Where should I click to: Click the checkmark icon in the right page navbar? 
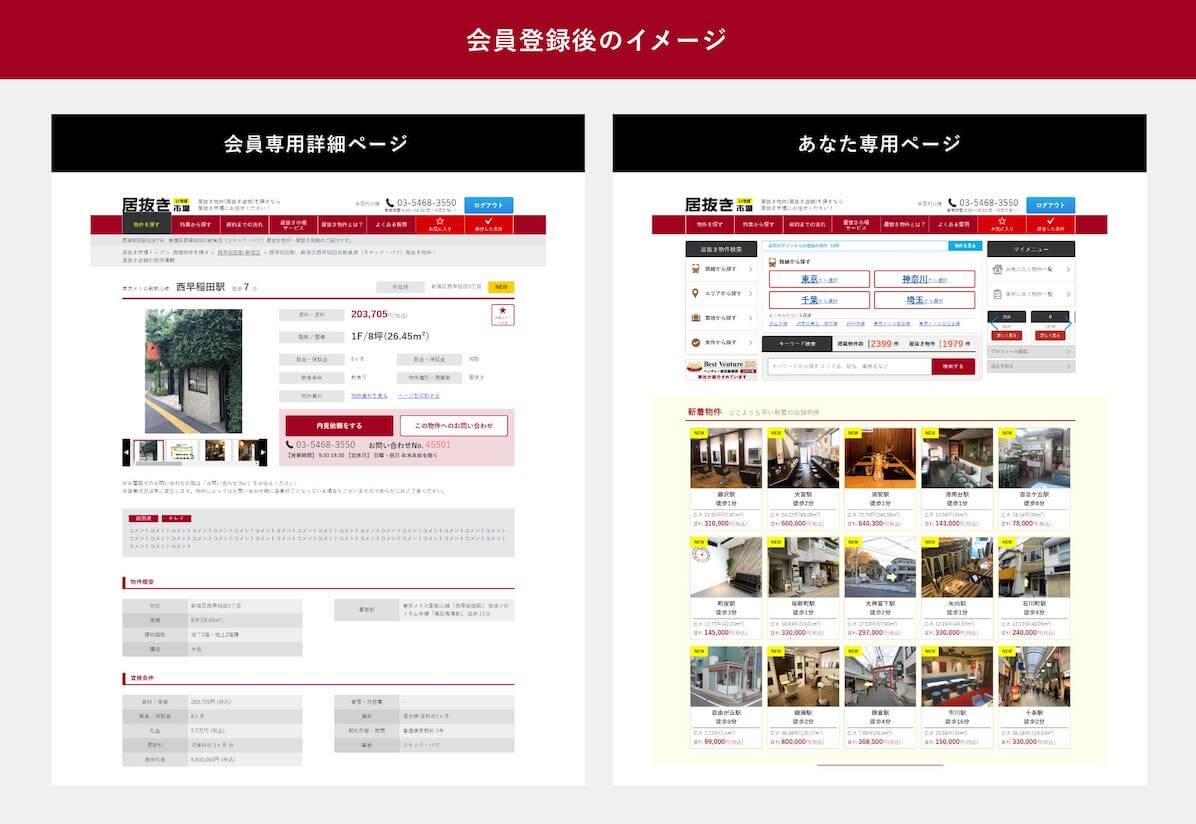[x=1050, y=221]
